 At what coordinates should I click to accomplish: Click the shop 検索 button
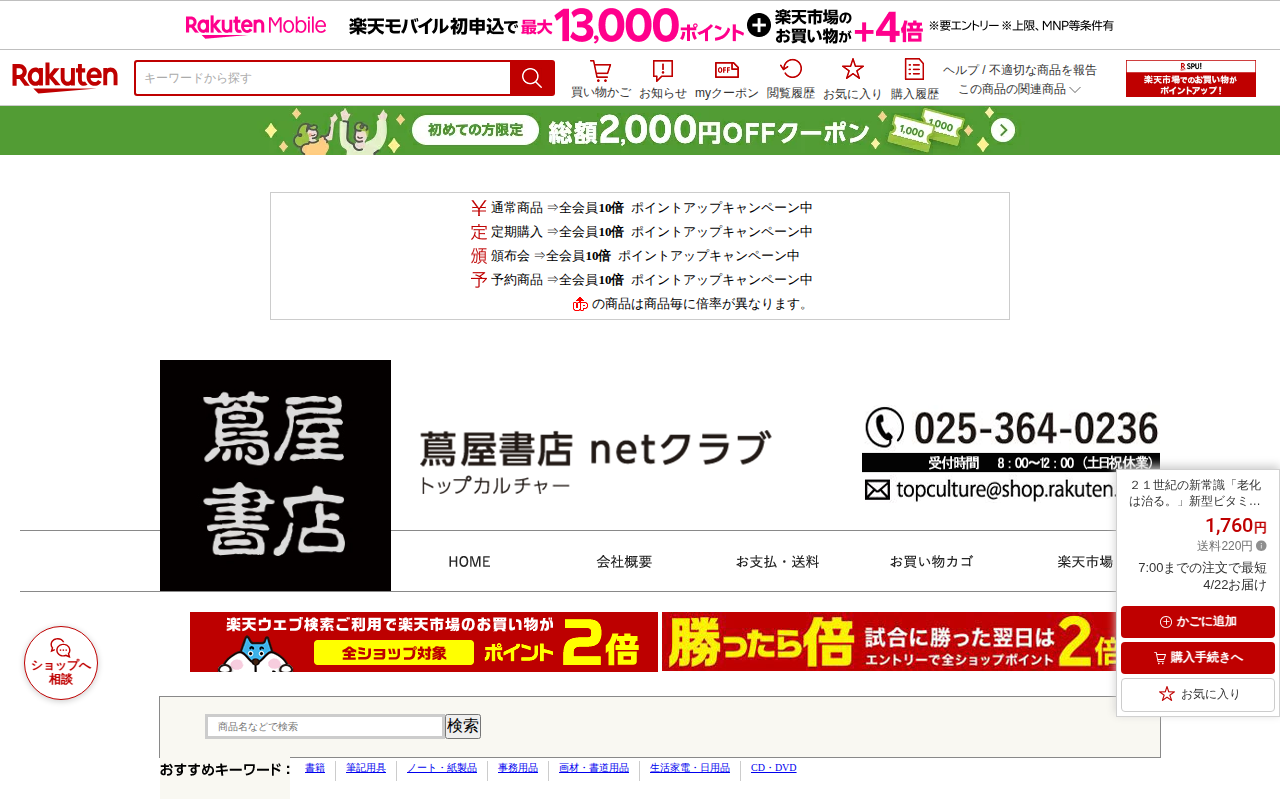(x=463, y=726)
